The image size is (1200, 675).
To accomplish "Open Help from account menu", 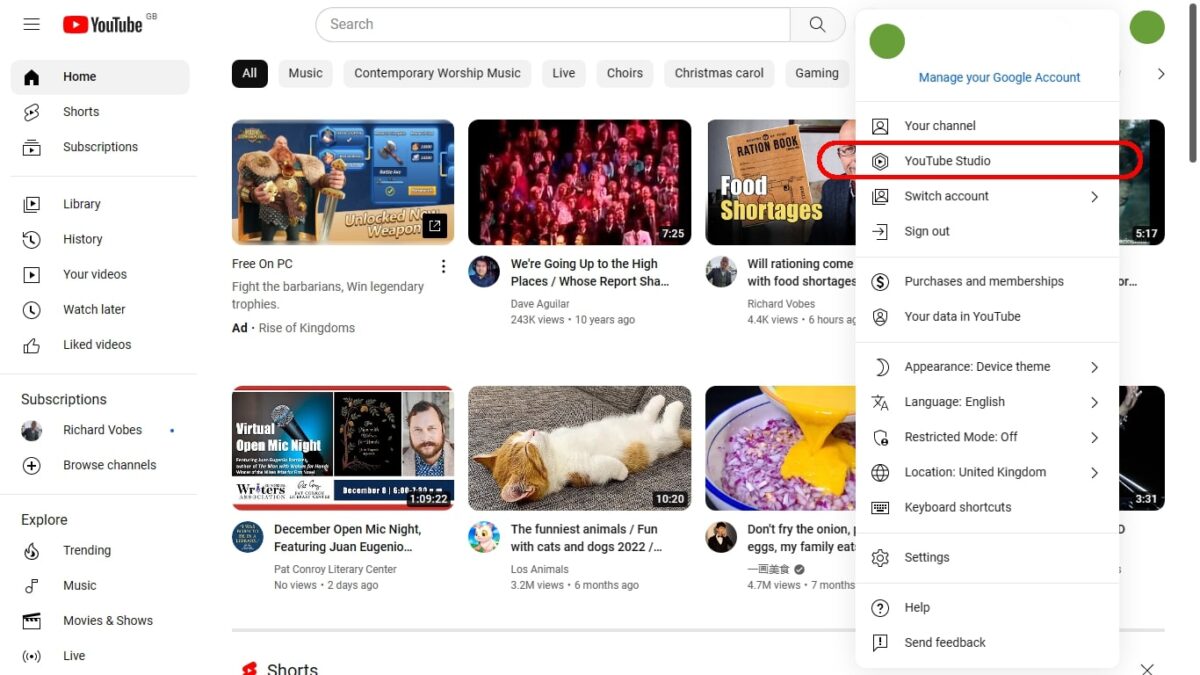I will [x=987, y=607].
